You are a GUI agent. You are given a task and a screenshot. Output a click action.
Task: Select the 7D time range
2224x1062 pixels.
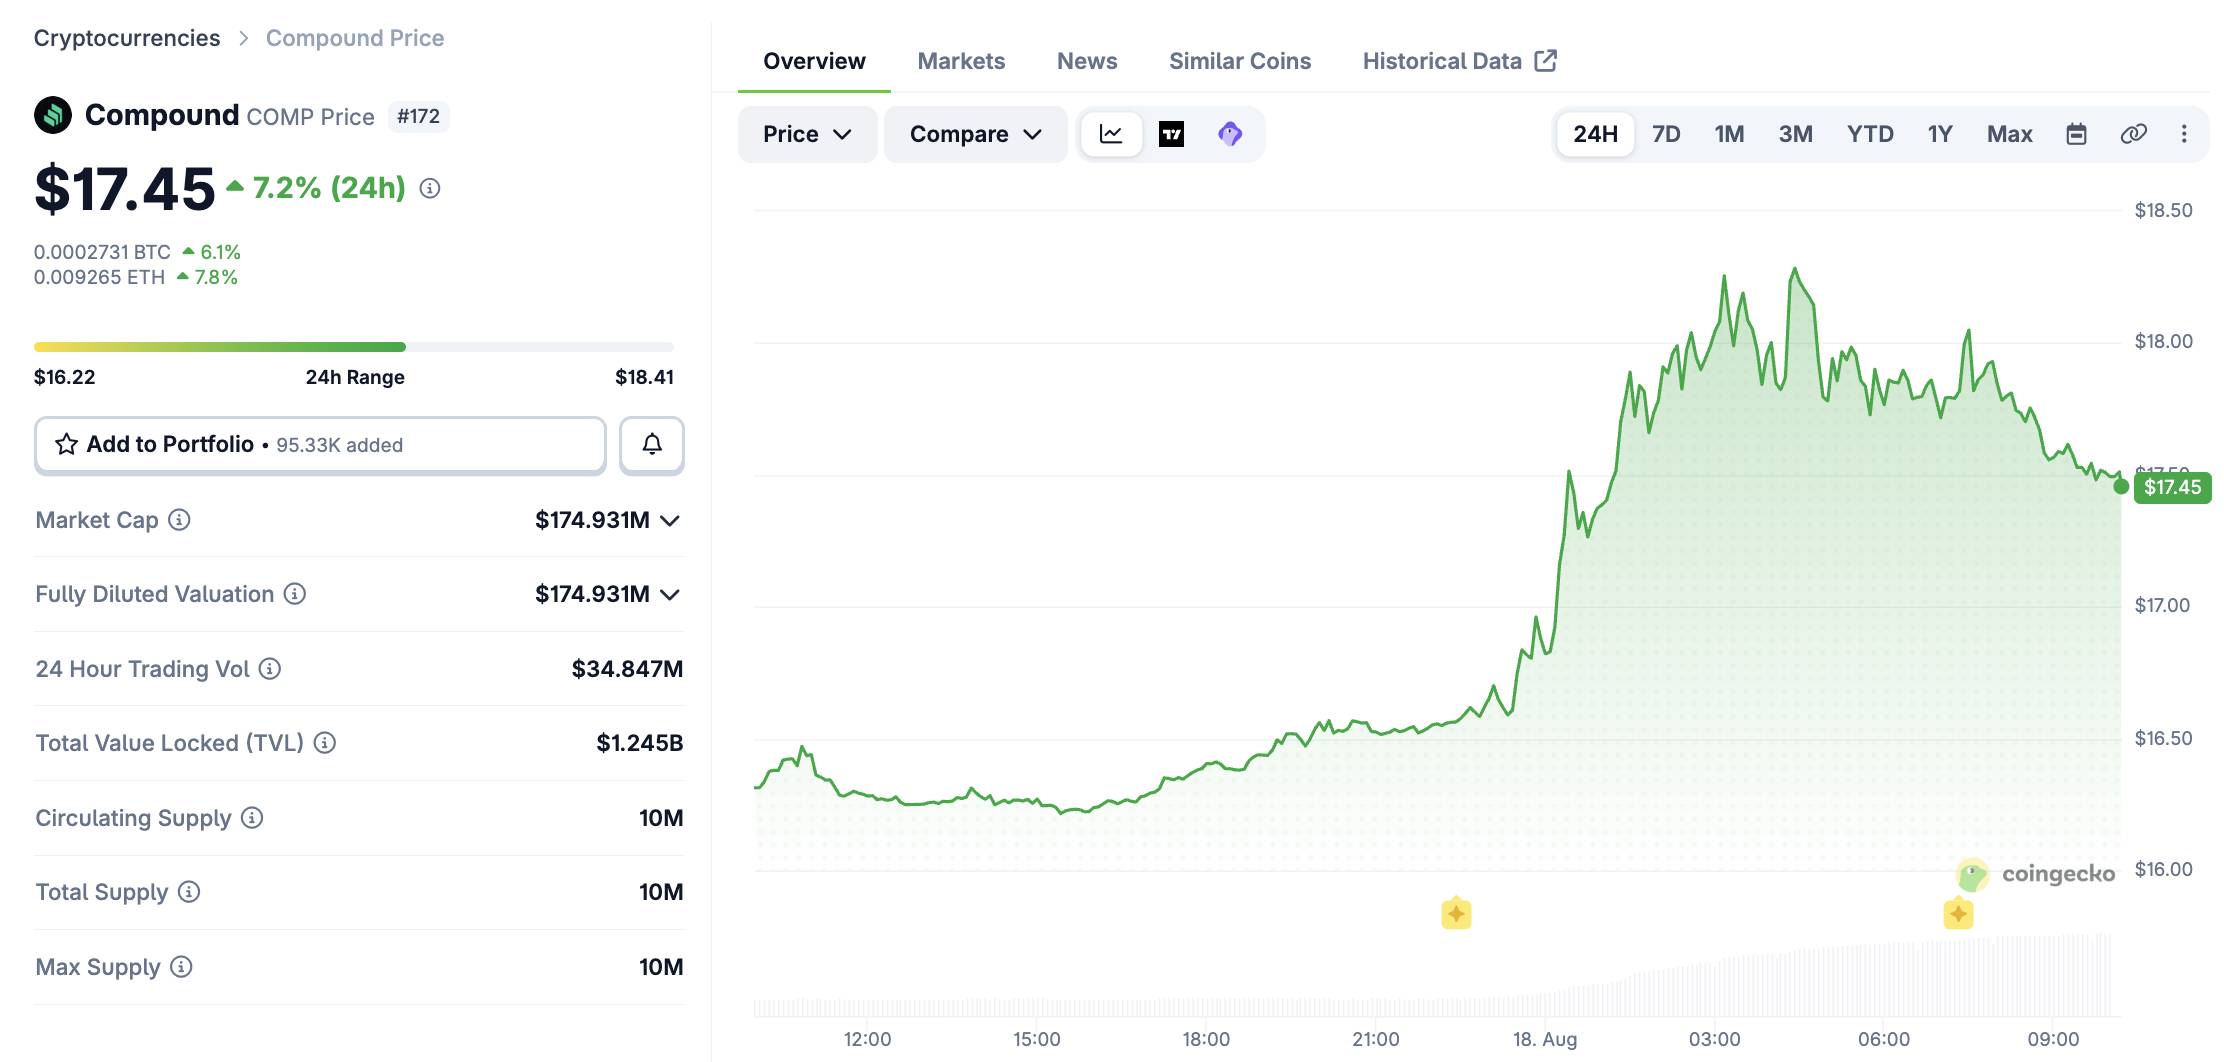[x=1666, y=134]
